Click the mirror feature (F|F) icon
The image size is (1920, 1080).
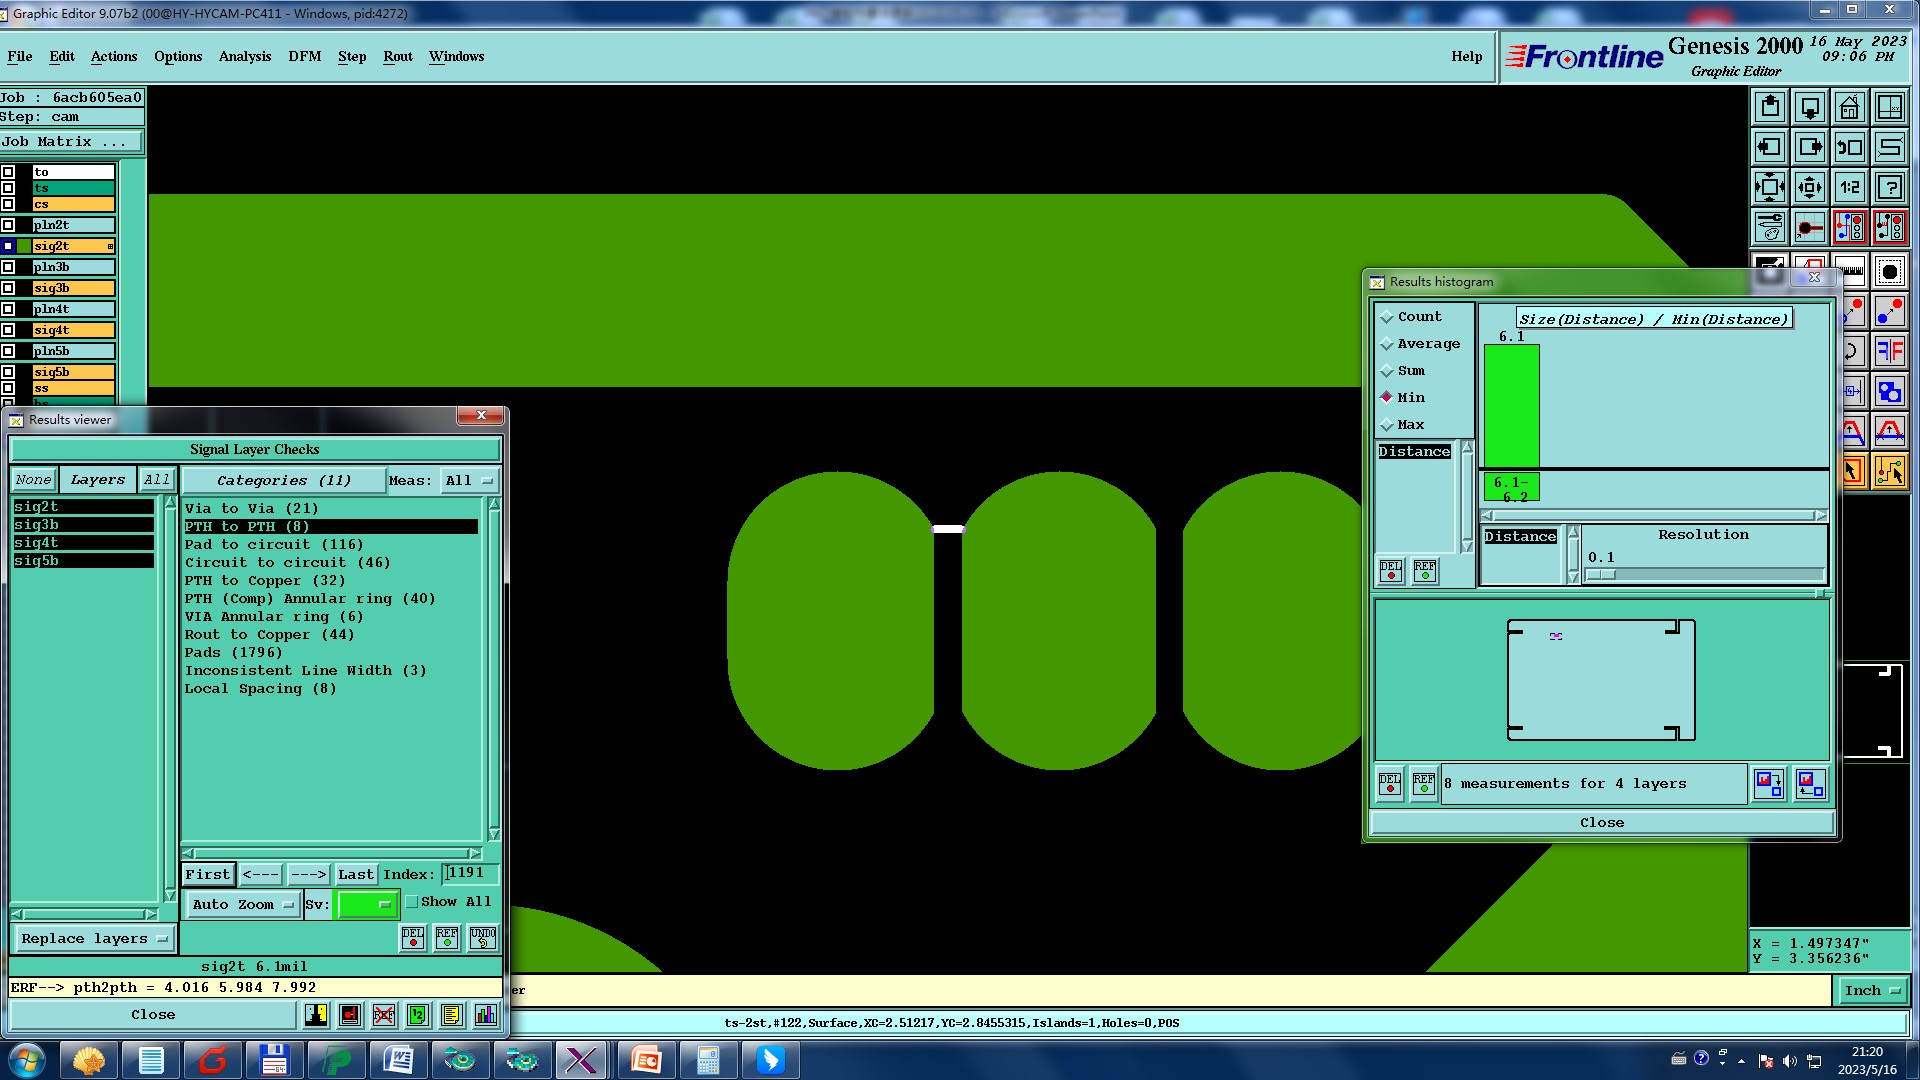click(1890, 351)
